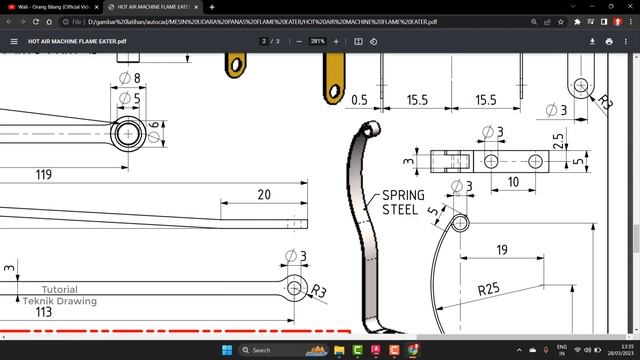Viewport: 640px width, 360px height.
Task: Go back in browser history
Action: tap(9, 22)
